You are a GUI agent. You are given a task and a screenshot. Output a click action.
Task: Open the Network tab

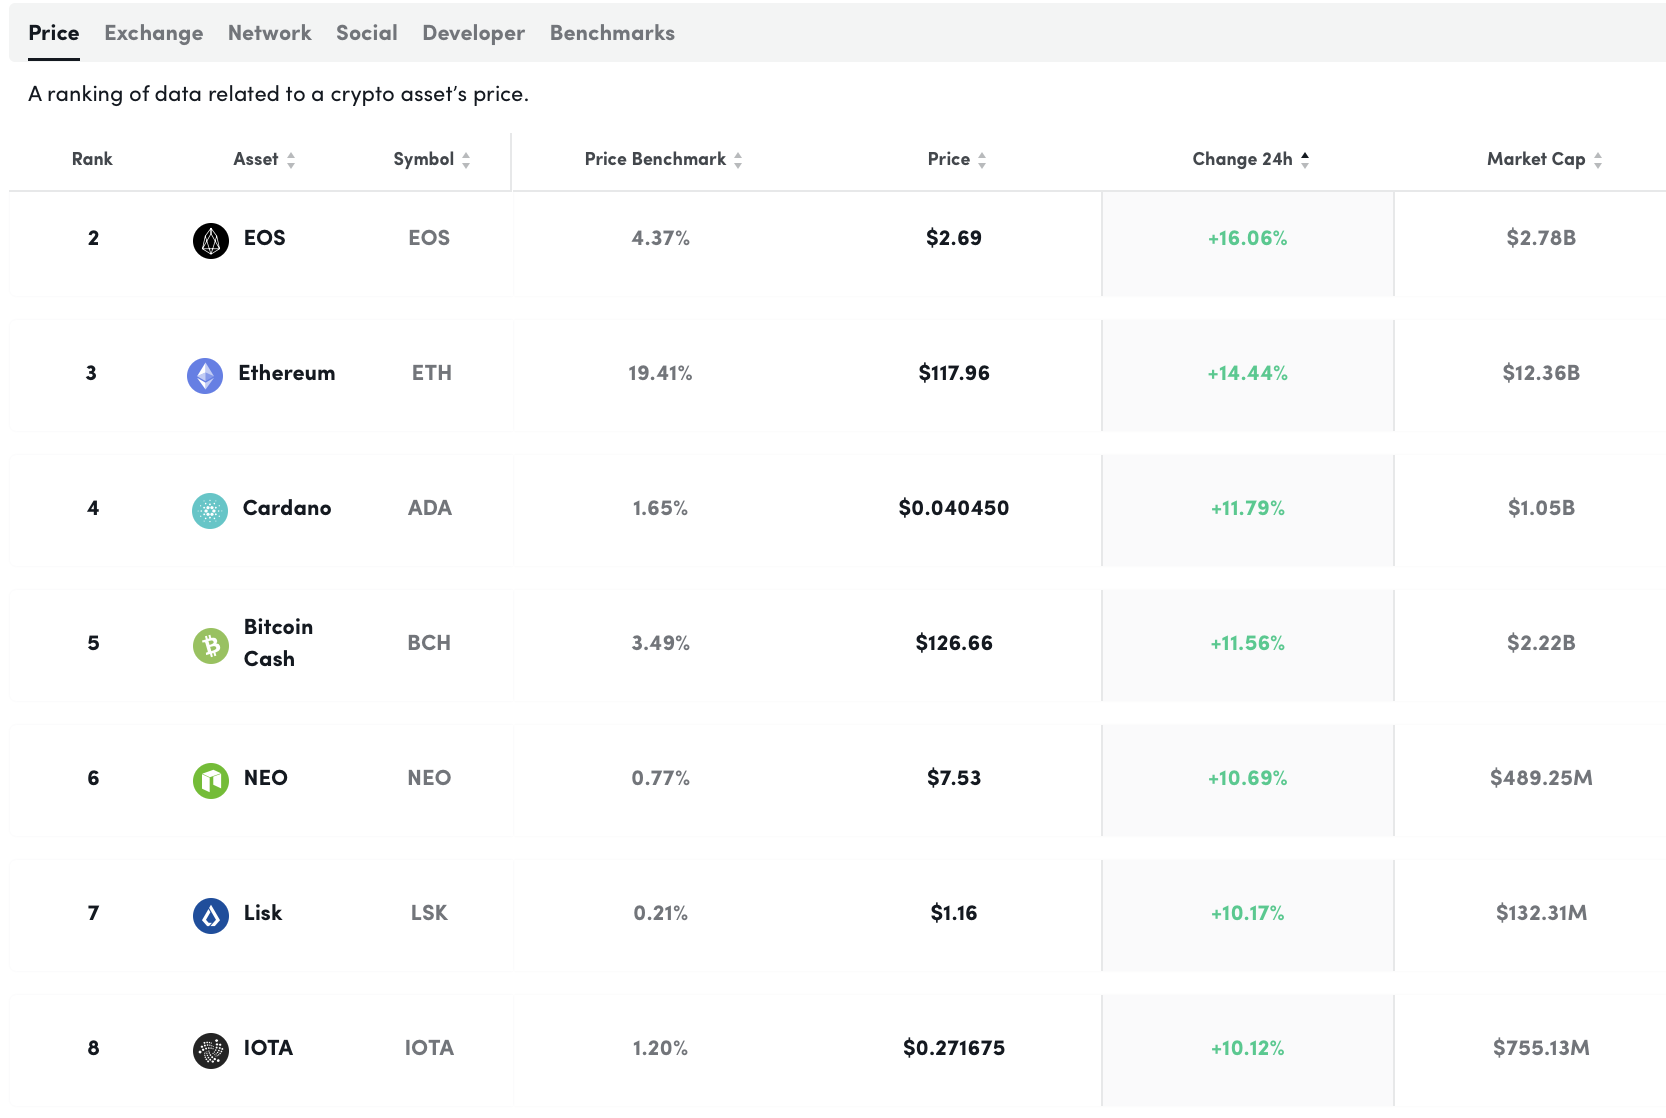[269, 33]
